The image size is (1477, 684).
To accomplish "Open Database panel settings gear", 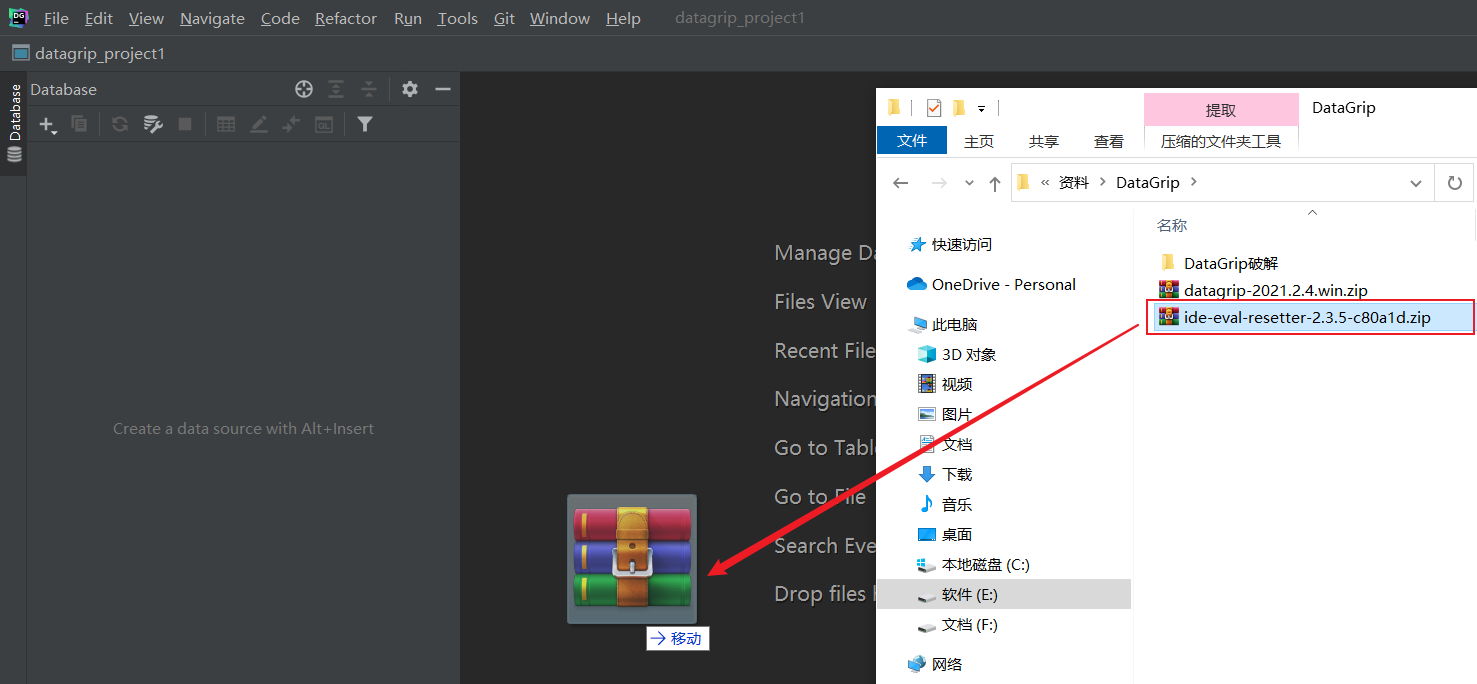I will coord(410,89).
